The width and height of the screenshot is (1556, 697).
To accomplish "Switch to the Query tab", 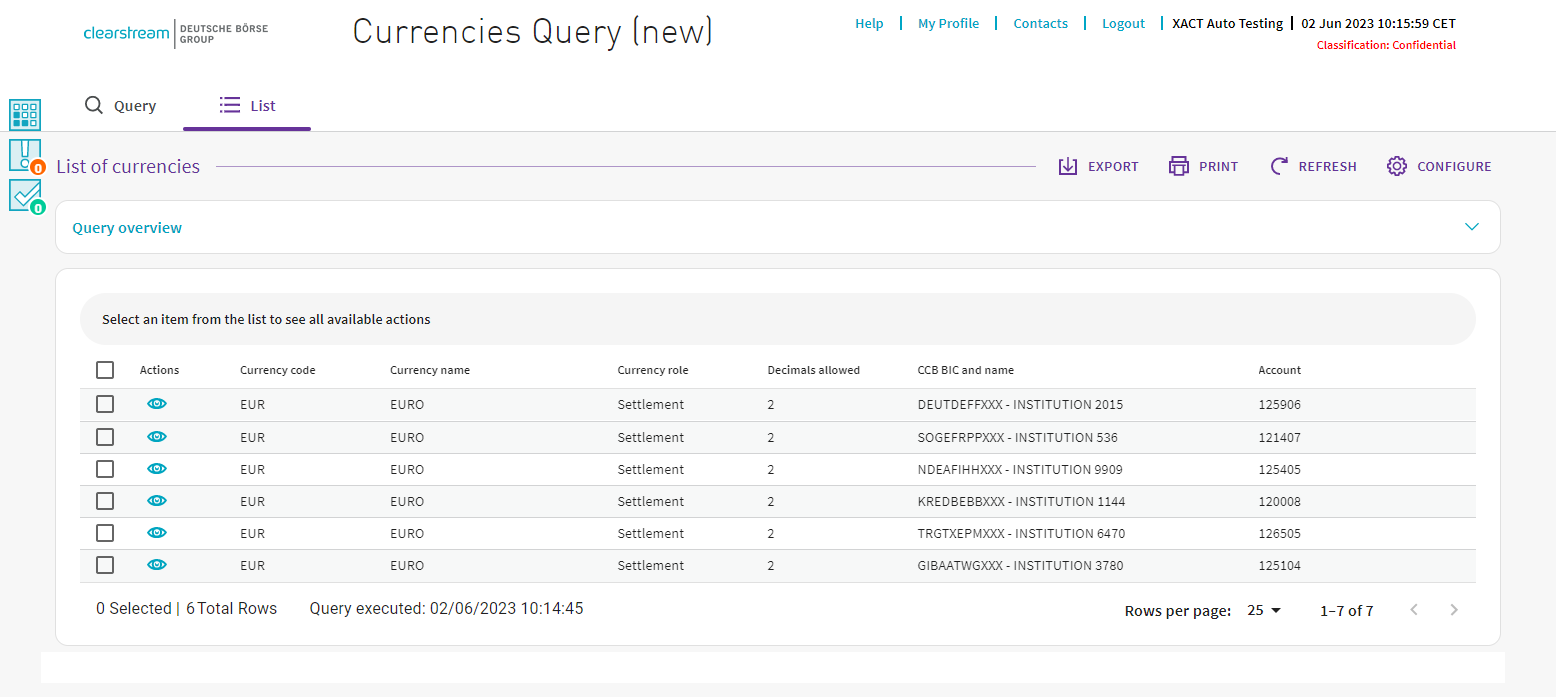I will [121, 106].
